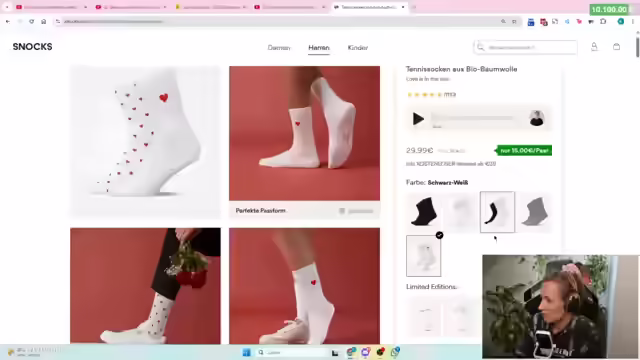Open the Herren menu
Image resolution: width=640 pixels, height=360 pixels.
[319, 48]
